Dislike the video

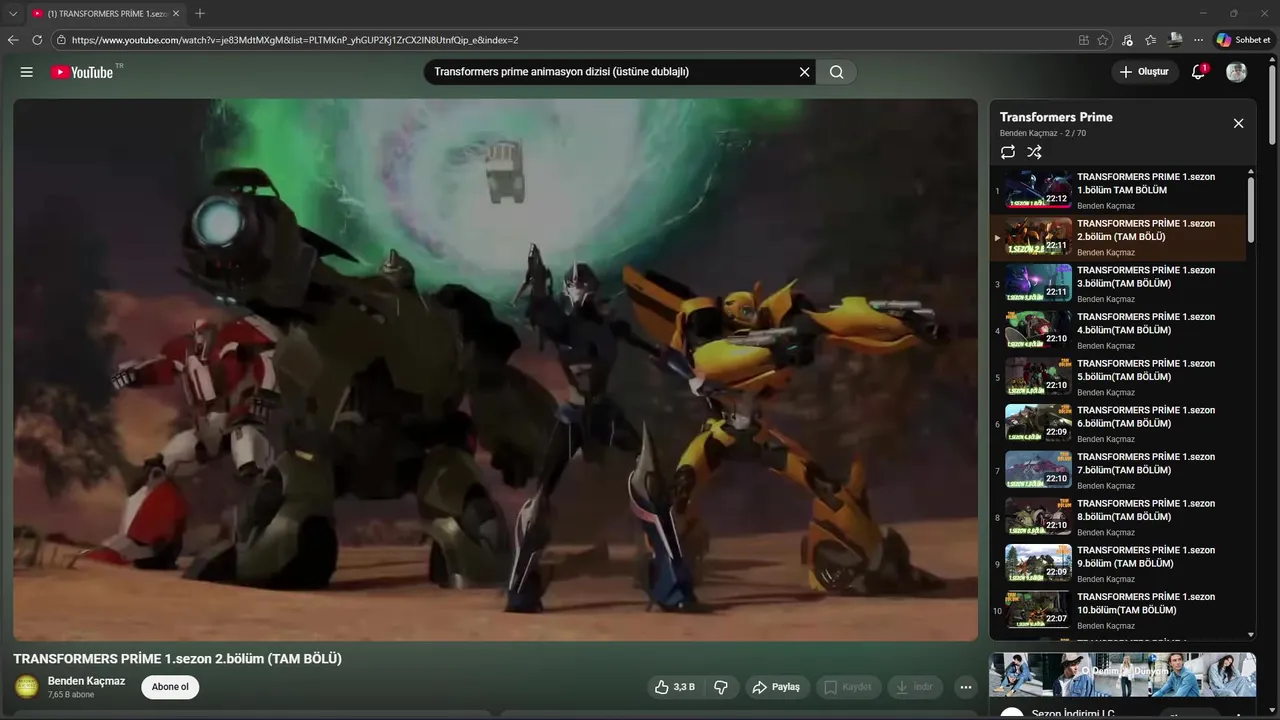coord(721,687)
